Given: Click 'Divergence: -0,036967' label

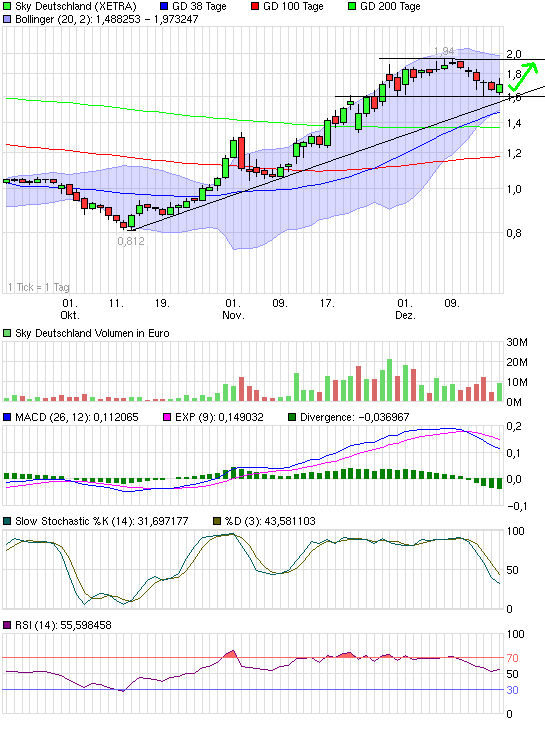Looking at the screenshot, I should tap(355, 417).
